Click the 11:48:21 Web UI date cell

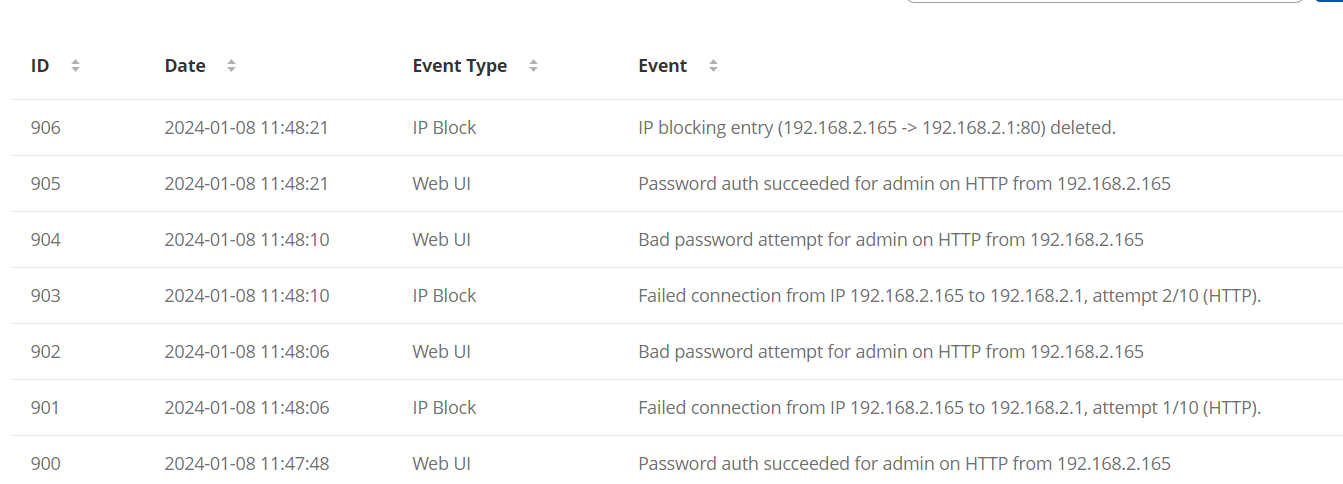point(247,184)
